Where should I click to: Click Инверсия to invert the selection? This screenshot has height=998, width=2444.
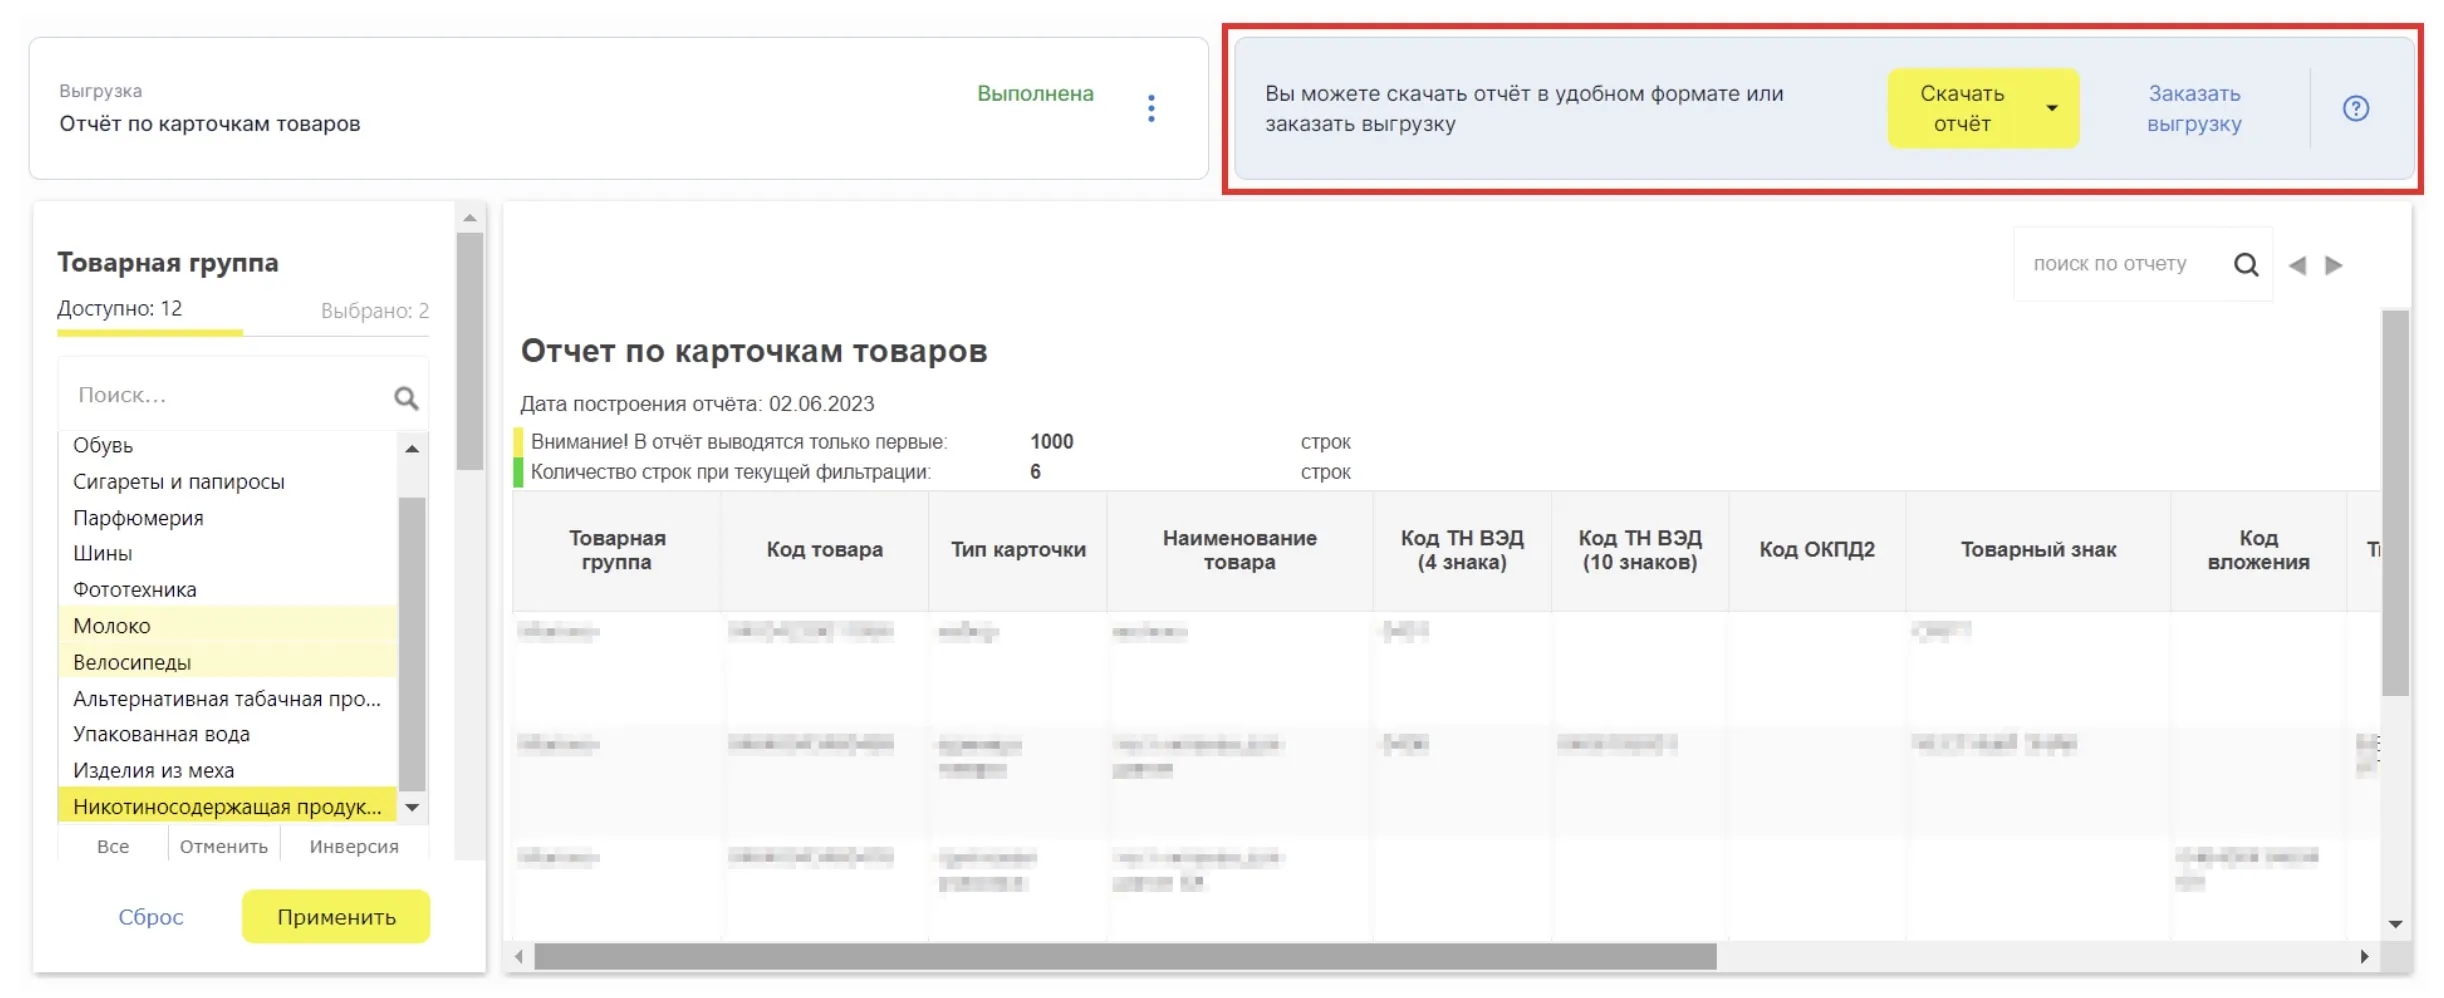pyautogui.click(x=354, y=846)
